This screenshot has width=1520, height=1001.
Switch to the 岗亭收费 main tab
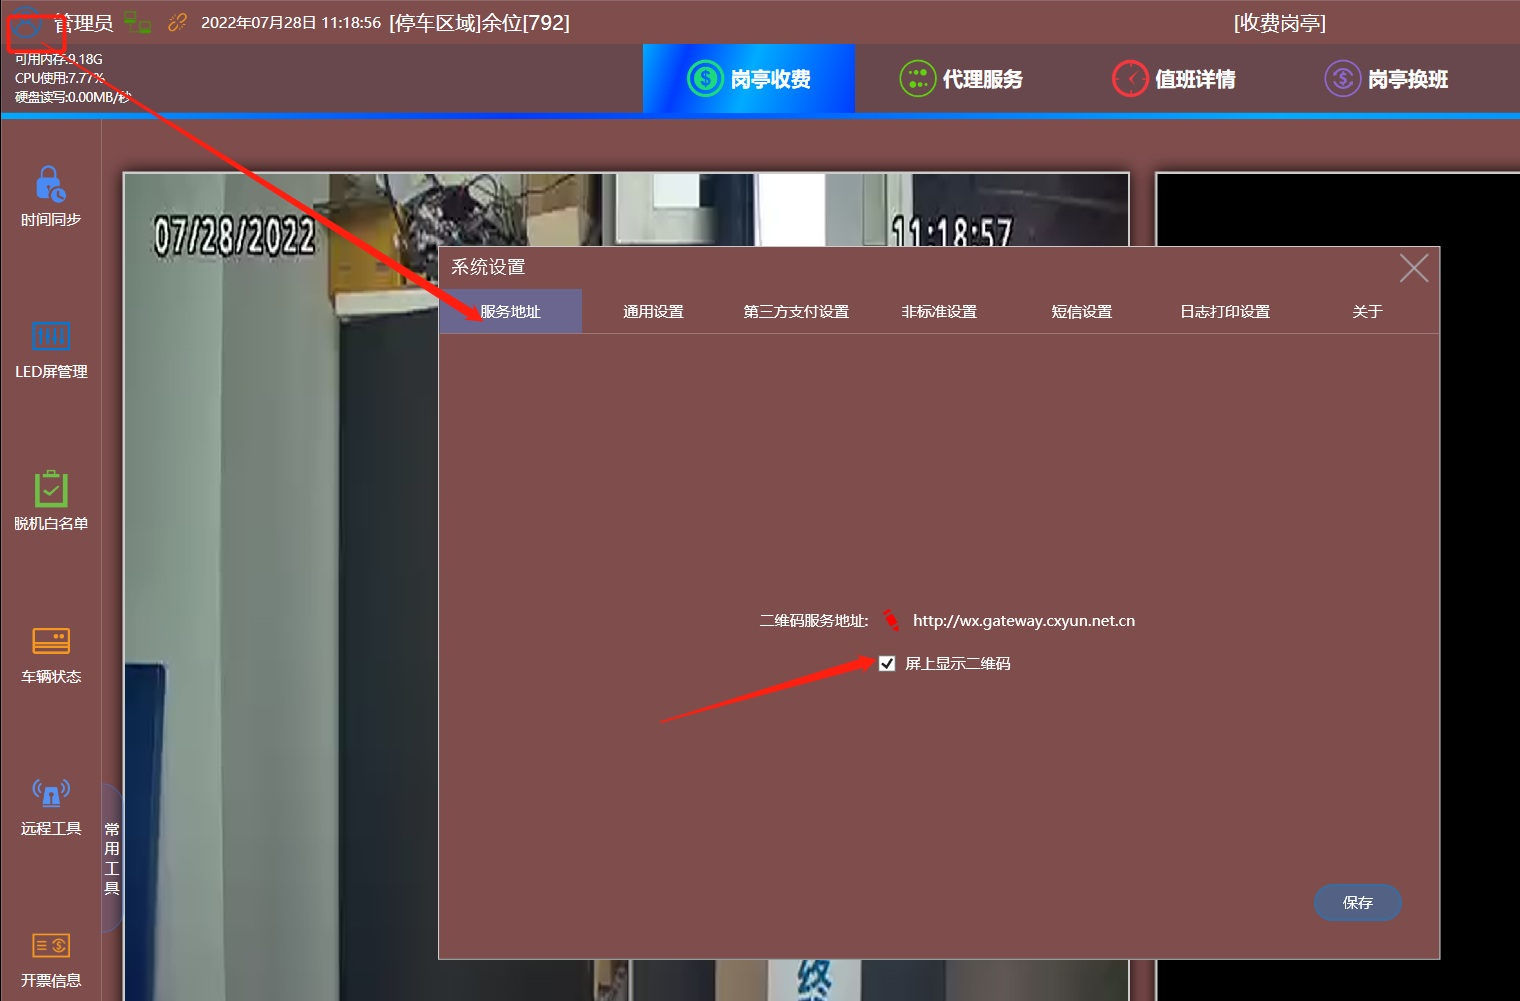point(749,78)
